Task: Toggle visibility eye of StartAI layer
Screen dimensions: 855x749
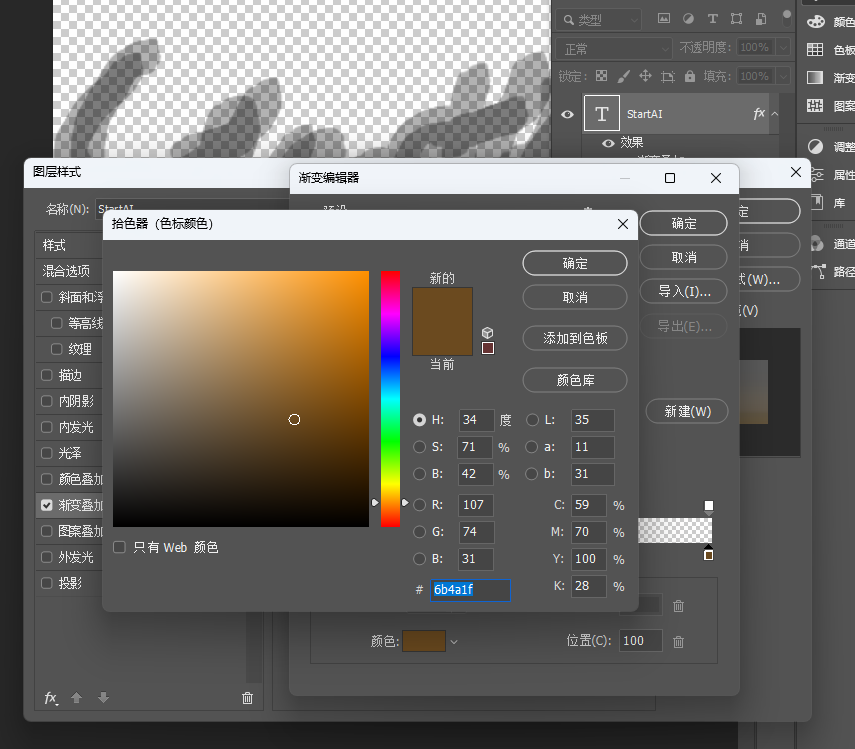Action: (x=567, y=114)
